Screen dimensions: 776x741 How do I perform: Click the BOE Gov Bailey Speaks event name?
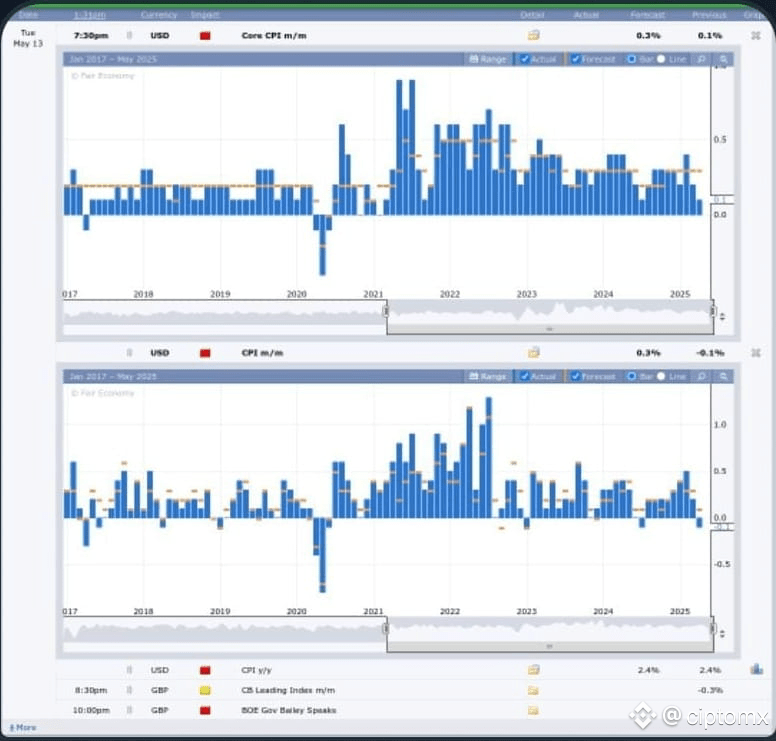pos(289,710)
